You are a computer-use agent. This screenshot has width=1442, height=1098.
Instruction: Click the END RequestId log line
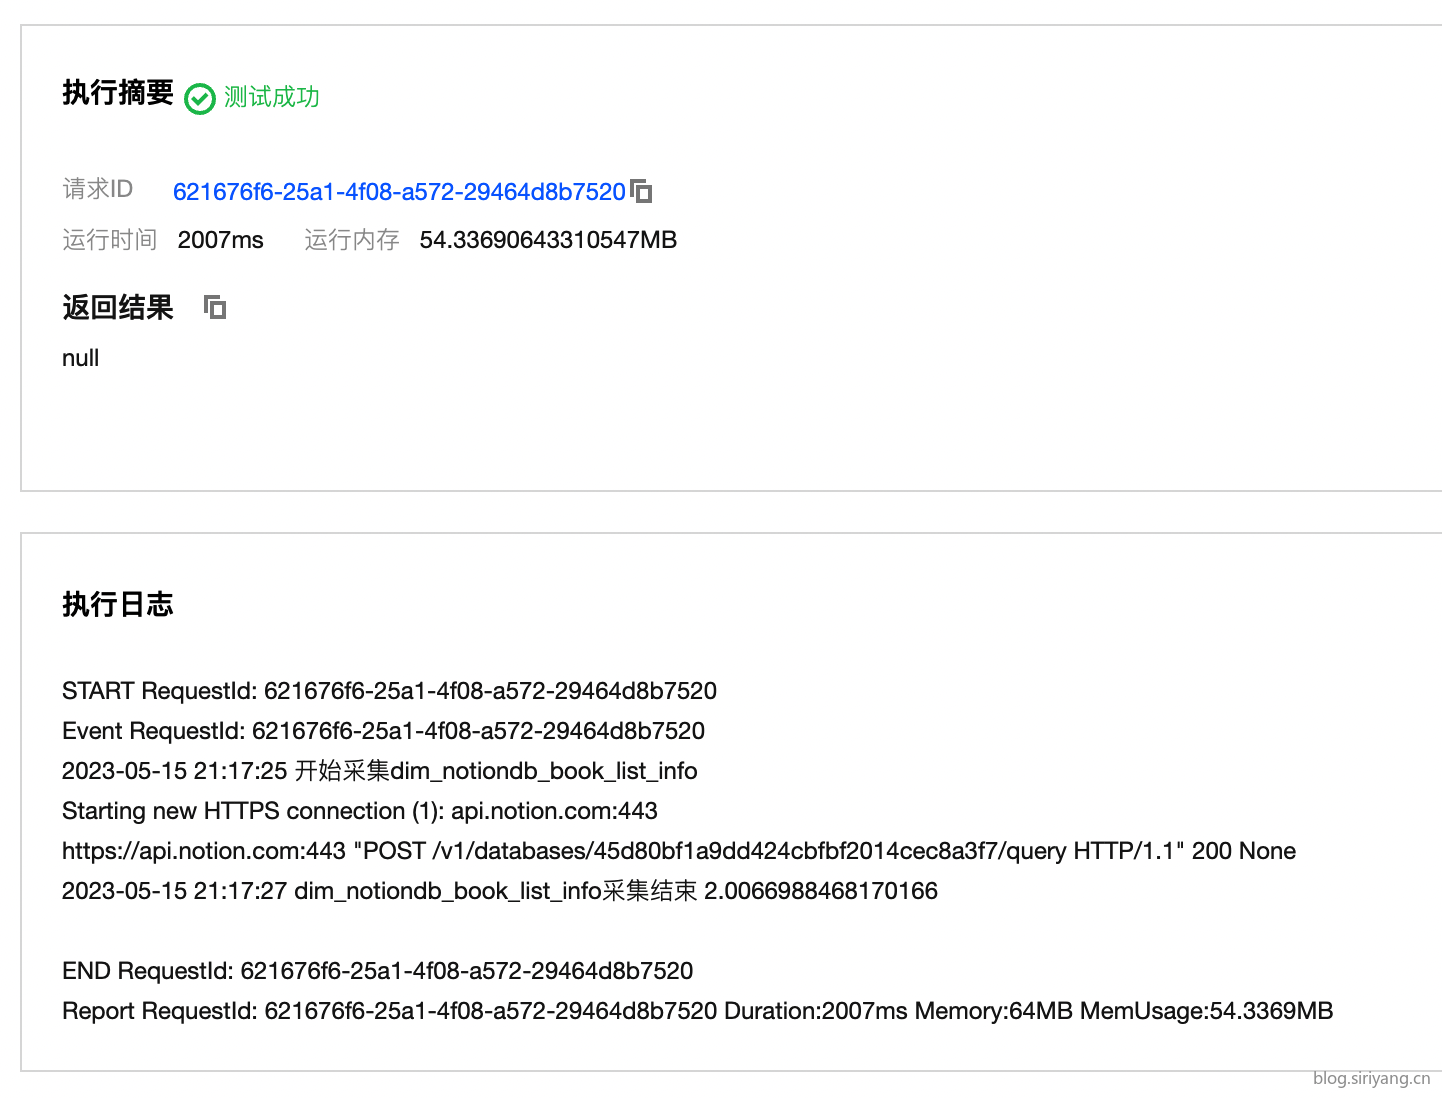click(377, 971)
